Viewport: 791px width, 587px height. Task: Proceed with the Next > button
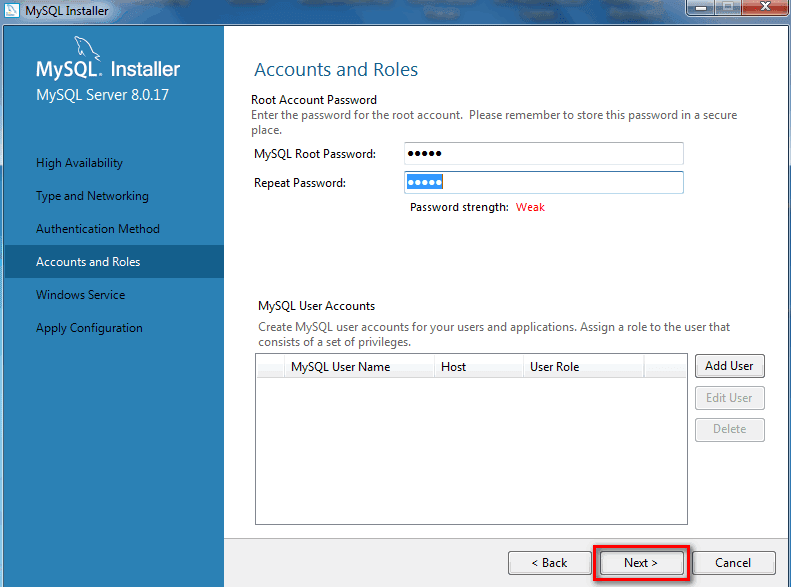[641, 562]
